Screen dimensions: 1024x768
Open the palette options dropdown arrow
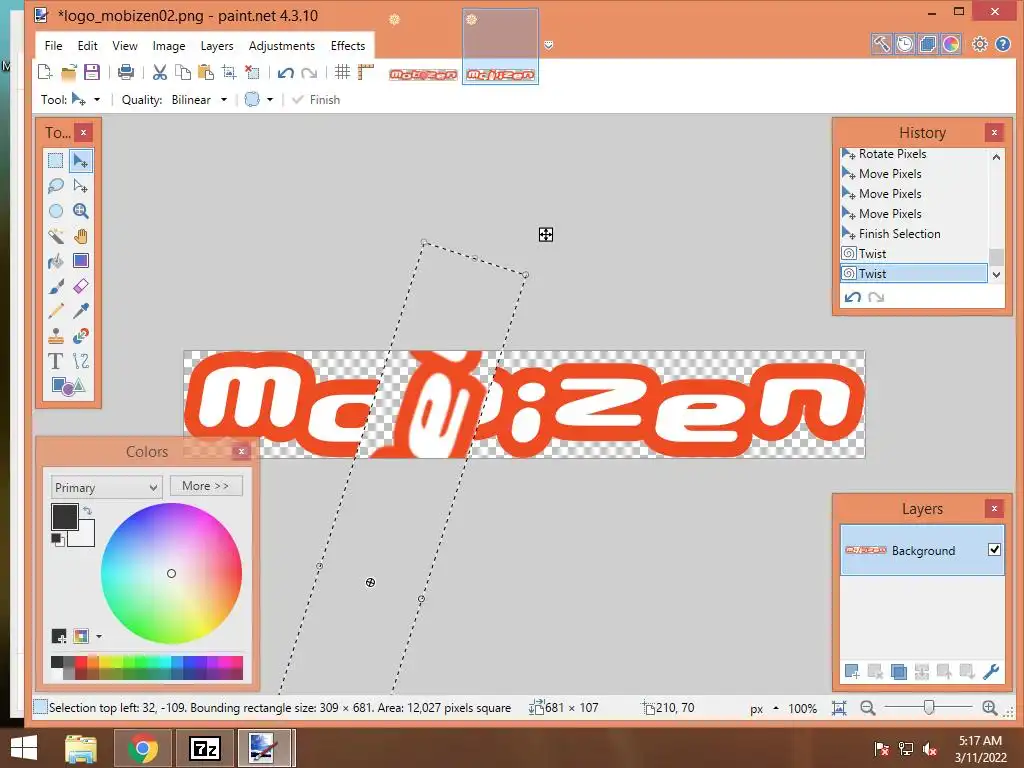(x=99, y=636)
